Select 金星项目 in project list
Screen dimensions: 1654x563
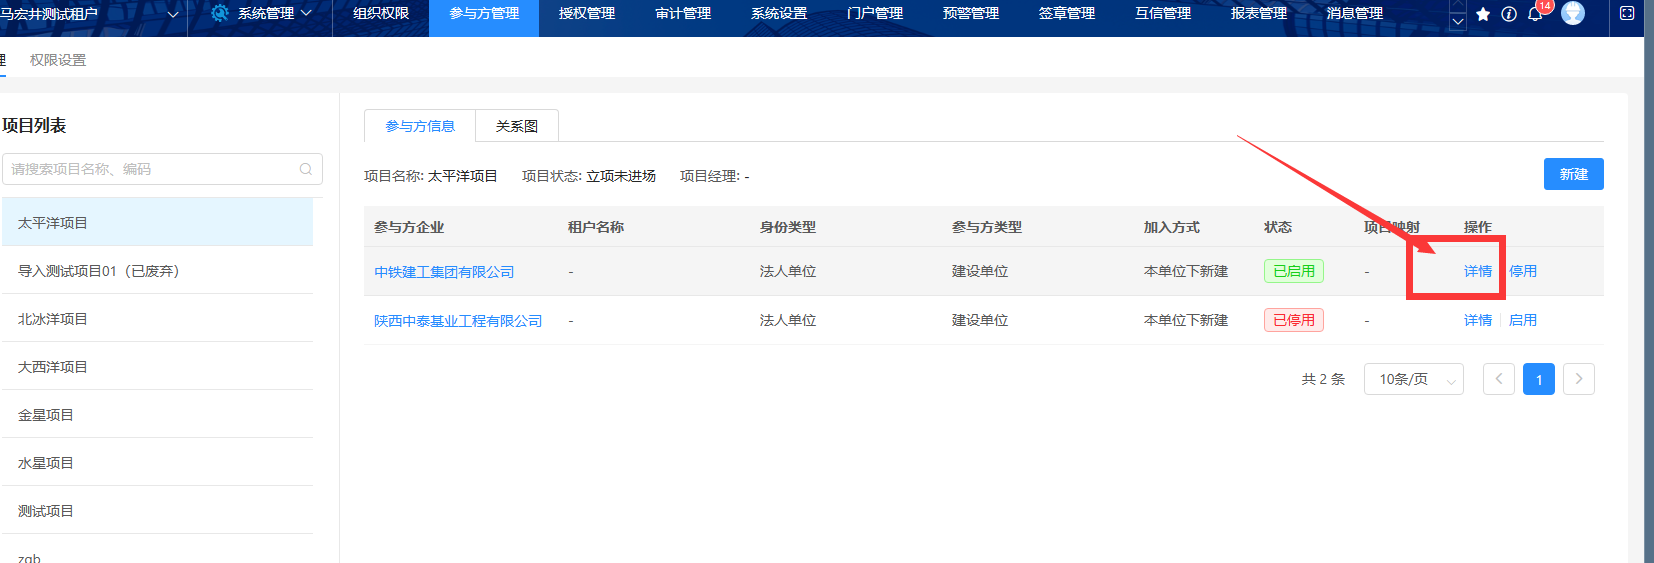pos(156,414)
